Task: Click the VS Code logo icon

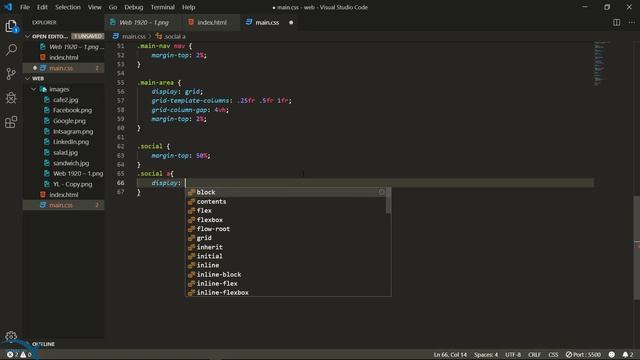Action: (x=8, y=7)
